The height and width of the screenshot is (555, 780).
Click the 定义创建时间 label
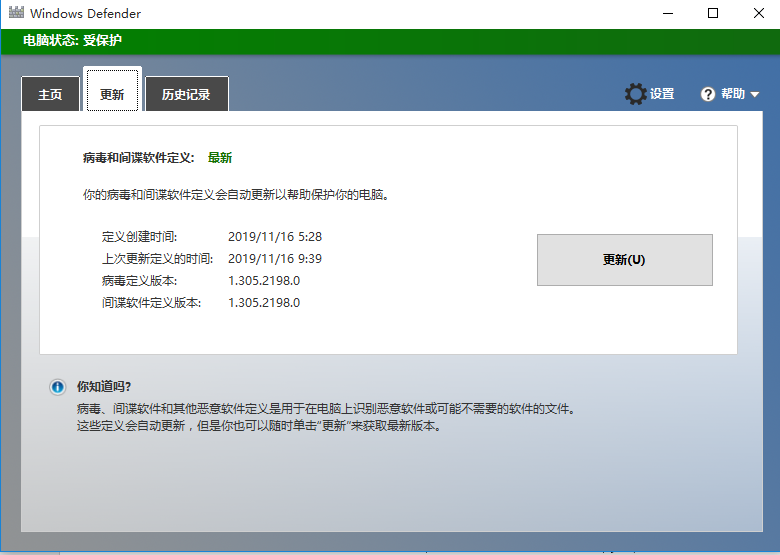point(139,237)
